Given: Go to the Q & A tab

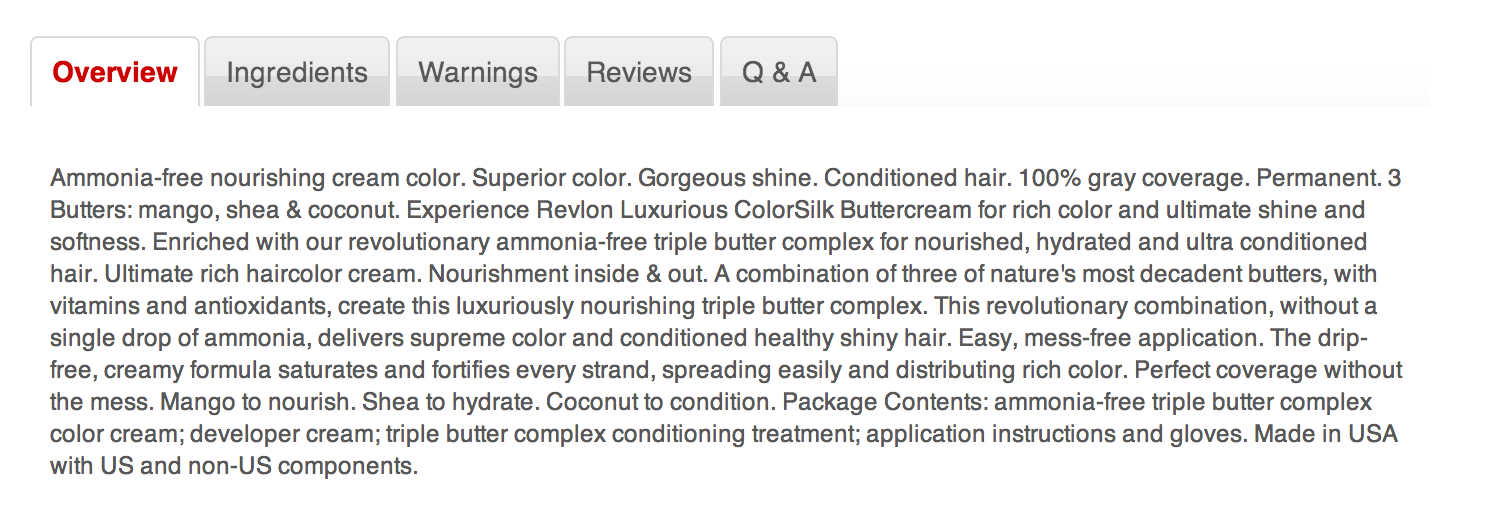Looking at the screenshot, I should [x=779, y=72].
